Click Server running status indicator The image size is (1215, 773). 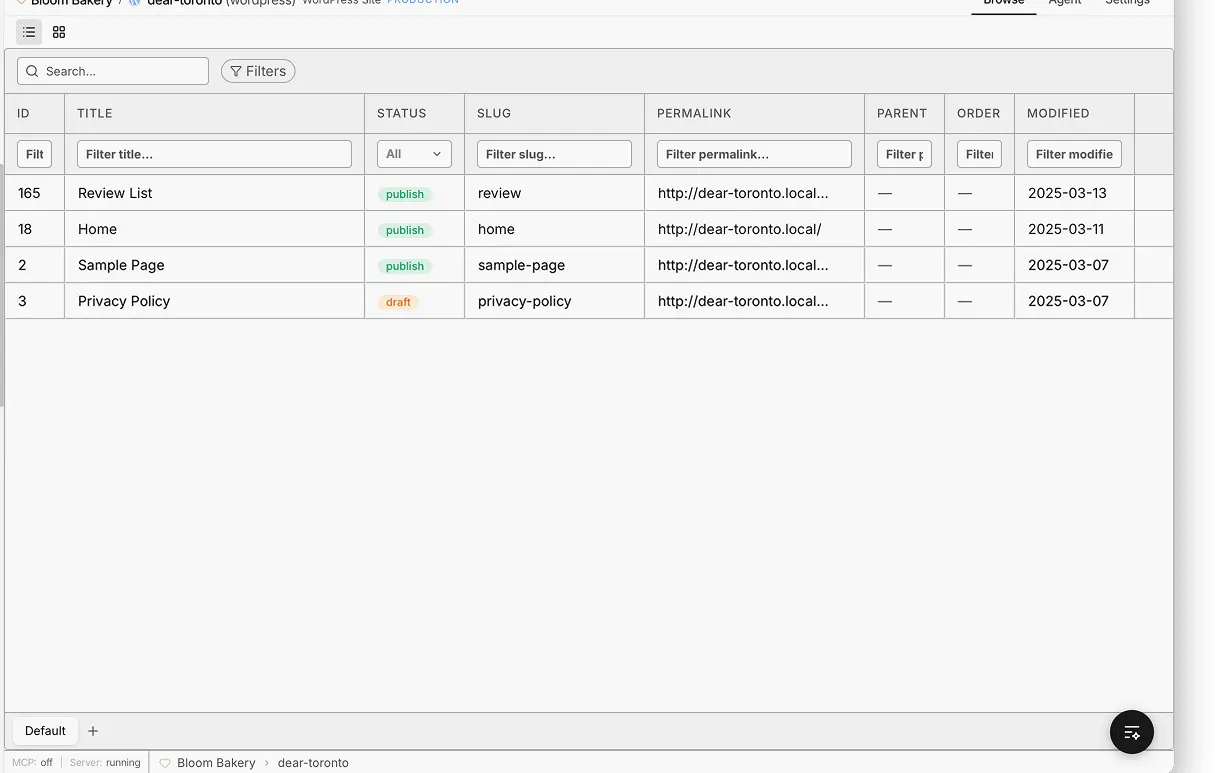coord(105,762)
